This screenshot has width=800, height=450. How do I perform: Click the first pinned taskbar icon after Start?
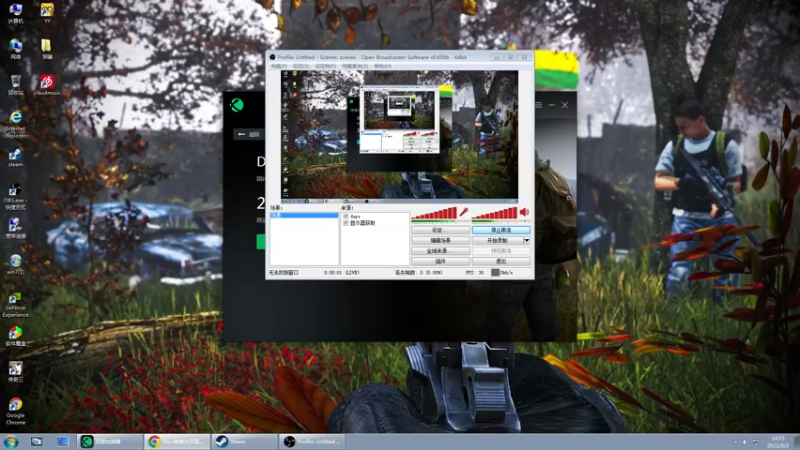click(x=36, y=442)
